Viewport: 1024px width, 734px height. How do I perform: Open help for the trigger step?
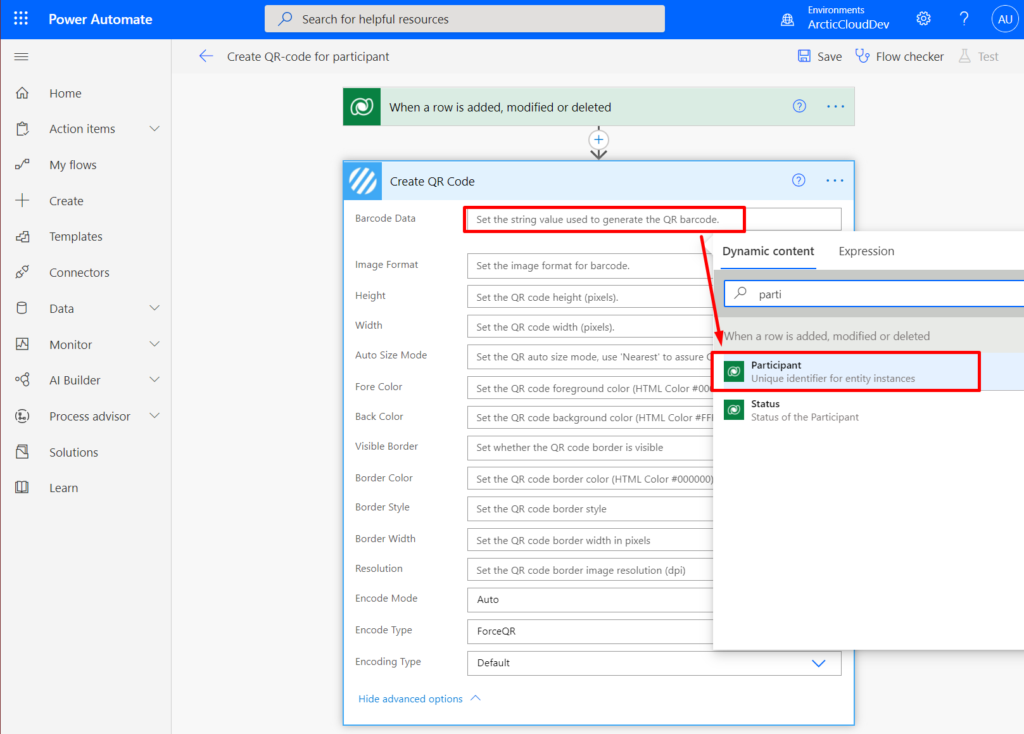(x=799, y=106)
